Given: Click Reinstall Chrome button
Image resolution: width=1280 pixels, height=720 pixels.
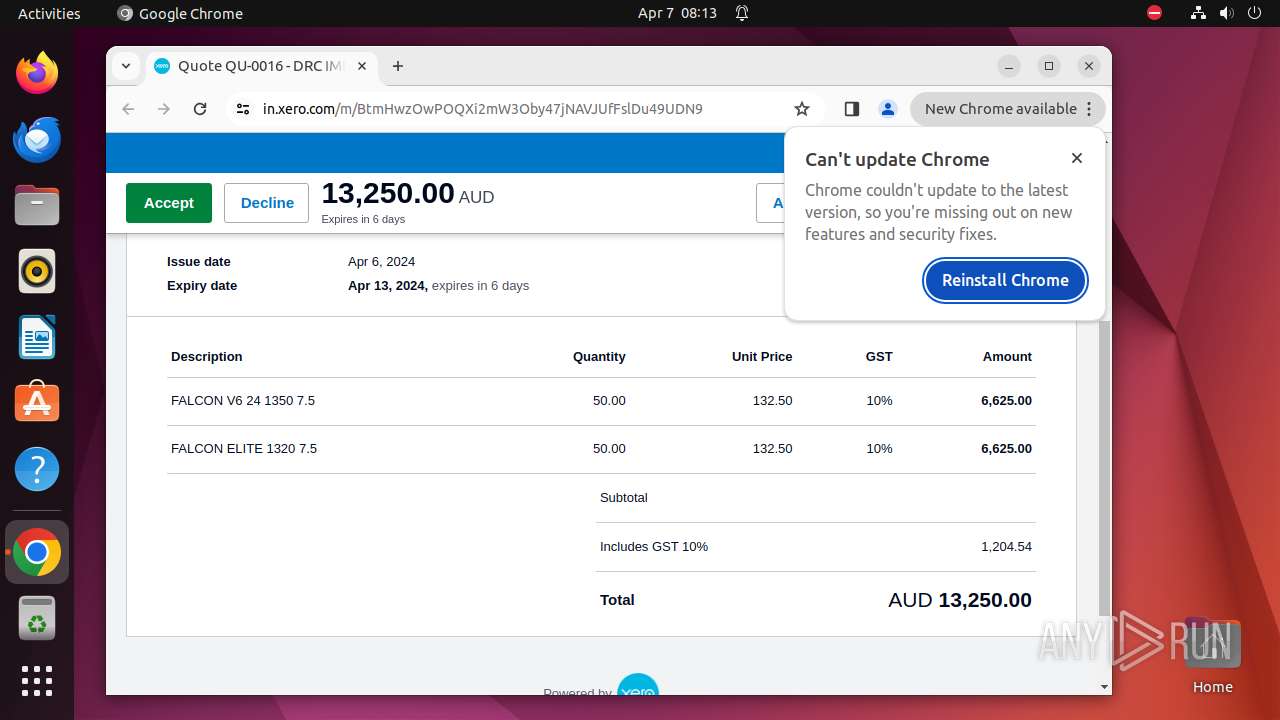Looking at the screenshot, I should 1005,280.
